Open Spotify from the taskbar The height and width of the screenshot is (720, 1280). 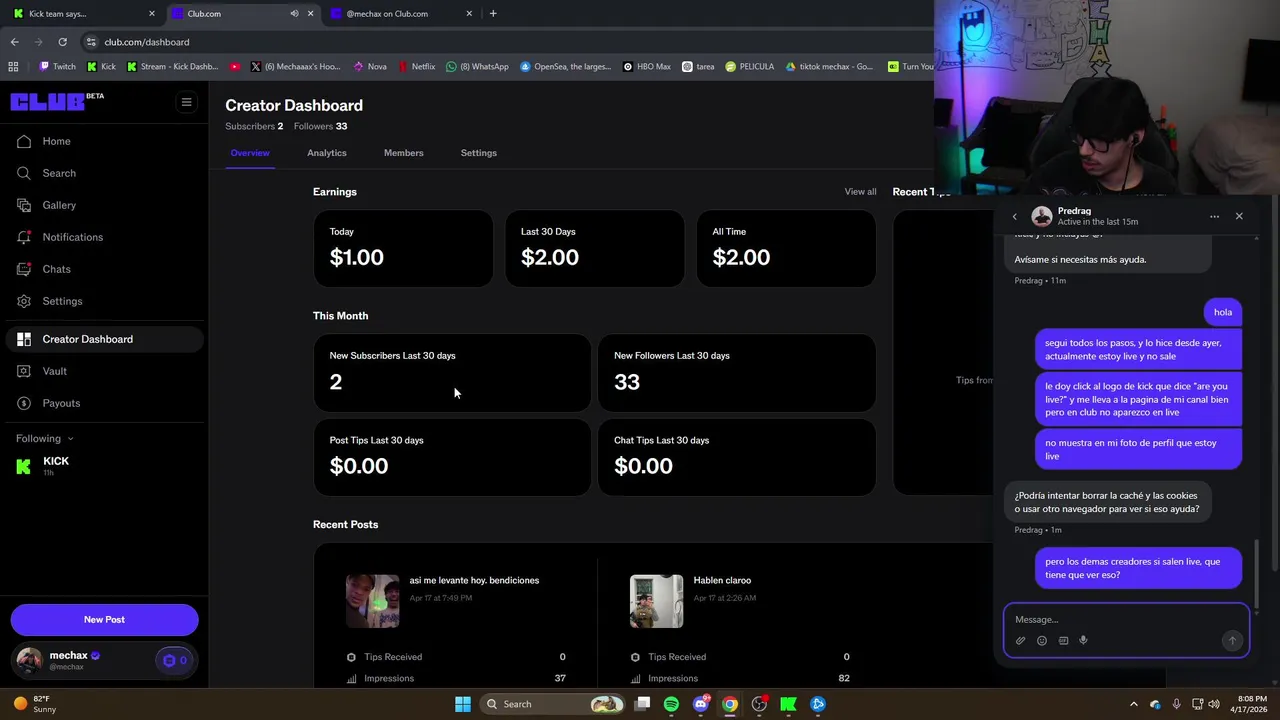(671, 704)
